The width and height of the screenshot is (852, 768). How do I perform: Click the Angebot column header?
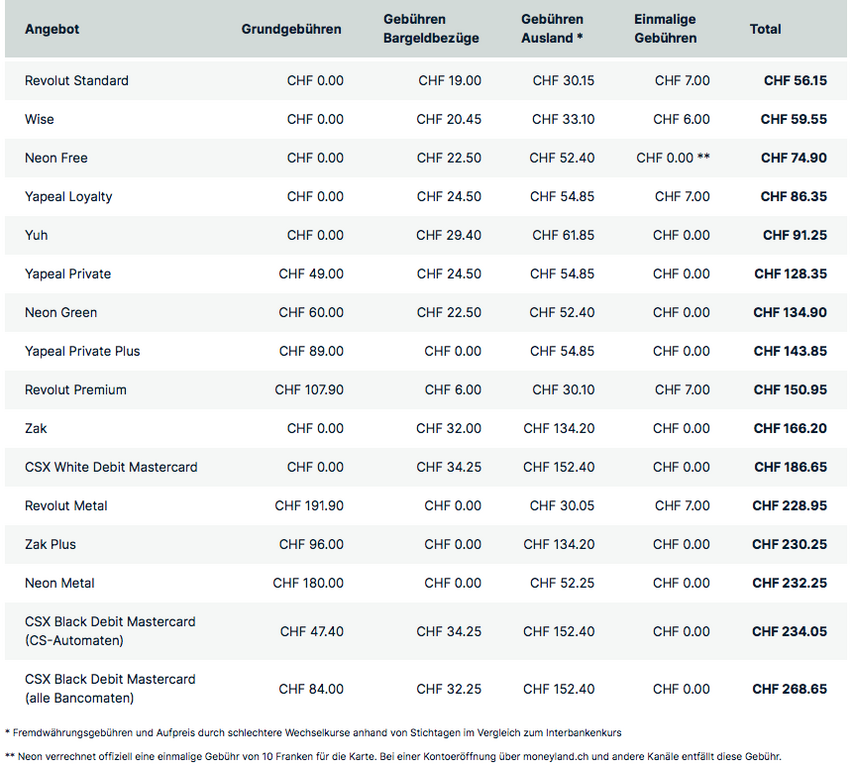pyautogui.click(x=52, y=29)
